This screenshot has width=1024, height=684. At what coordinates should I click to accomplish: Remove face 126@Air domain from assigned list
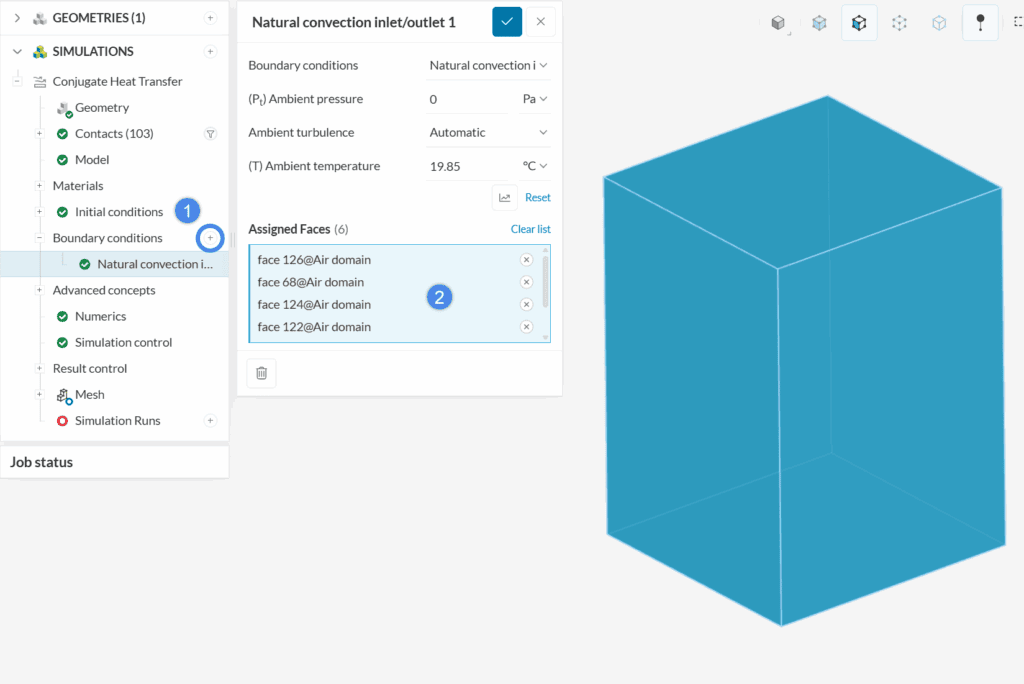coord(526,260)
